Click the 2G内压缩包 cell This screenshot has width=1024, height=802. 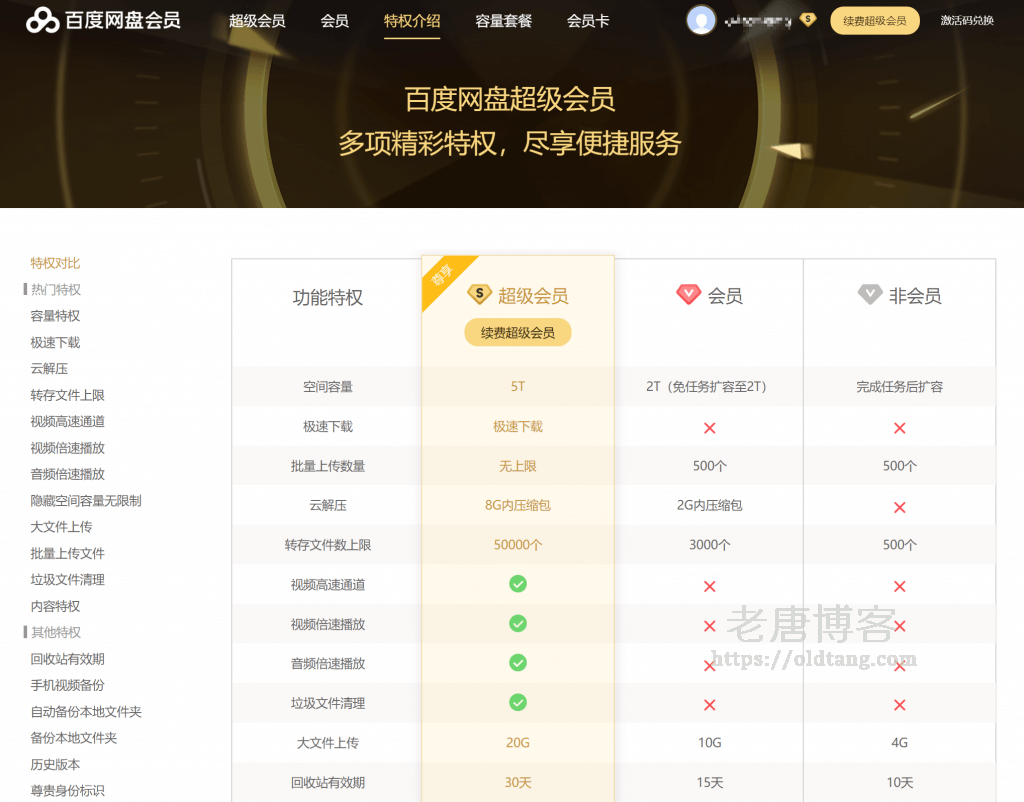coord(710,505)
